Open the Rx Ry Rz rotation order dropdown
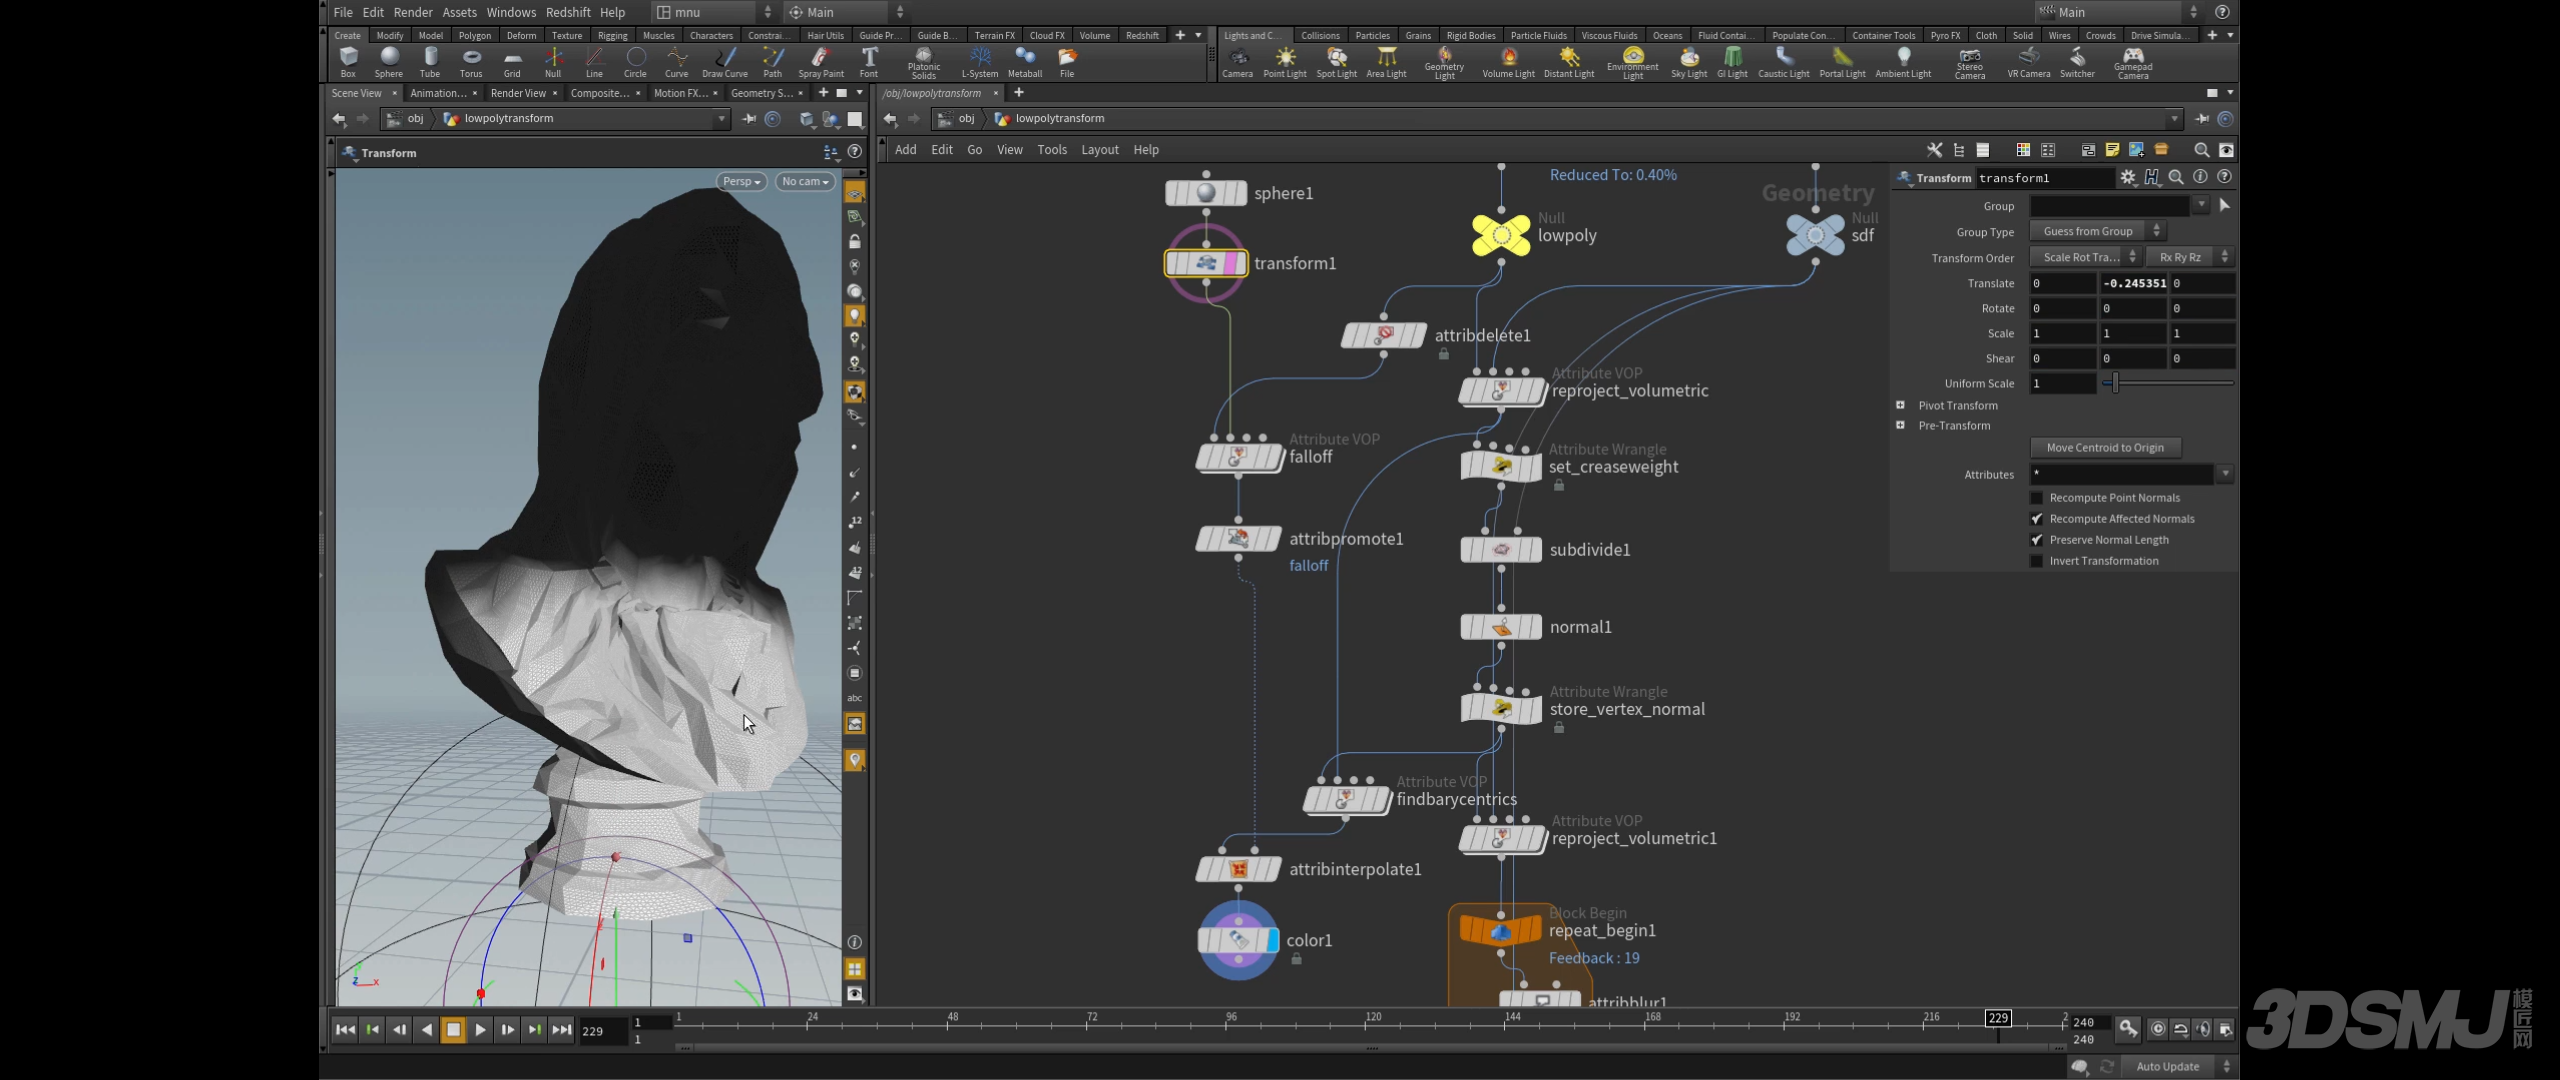Viewport: 2560px width, 1080px height. [2189, 257]
